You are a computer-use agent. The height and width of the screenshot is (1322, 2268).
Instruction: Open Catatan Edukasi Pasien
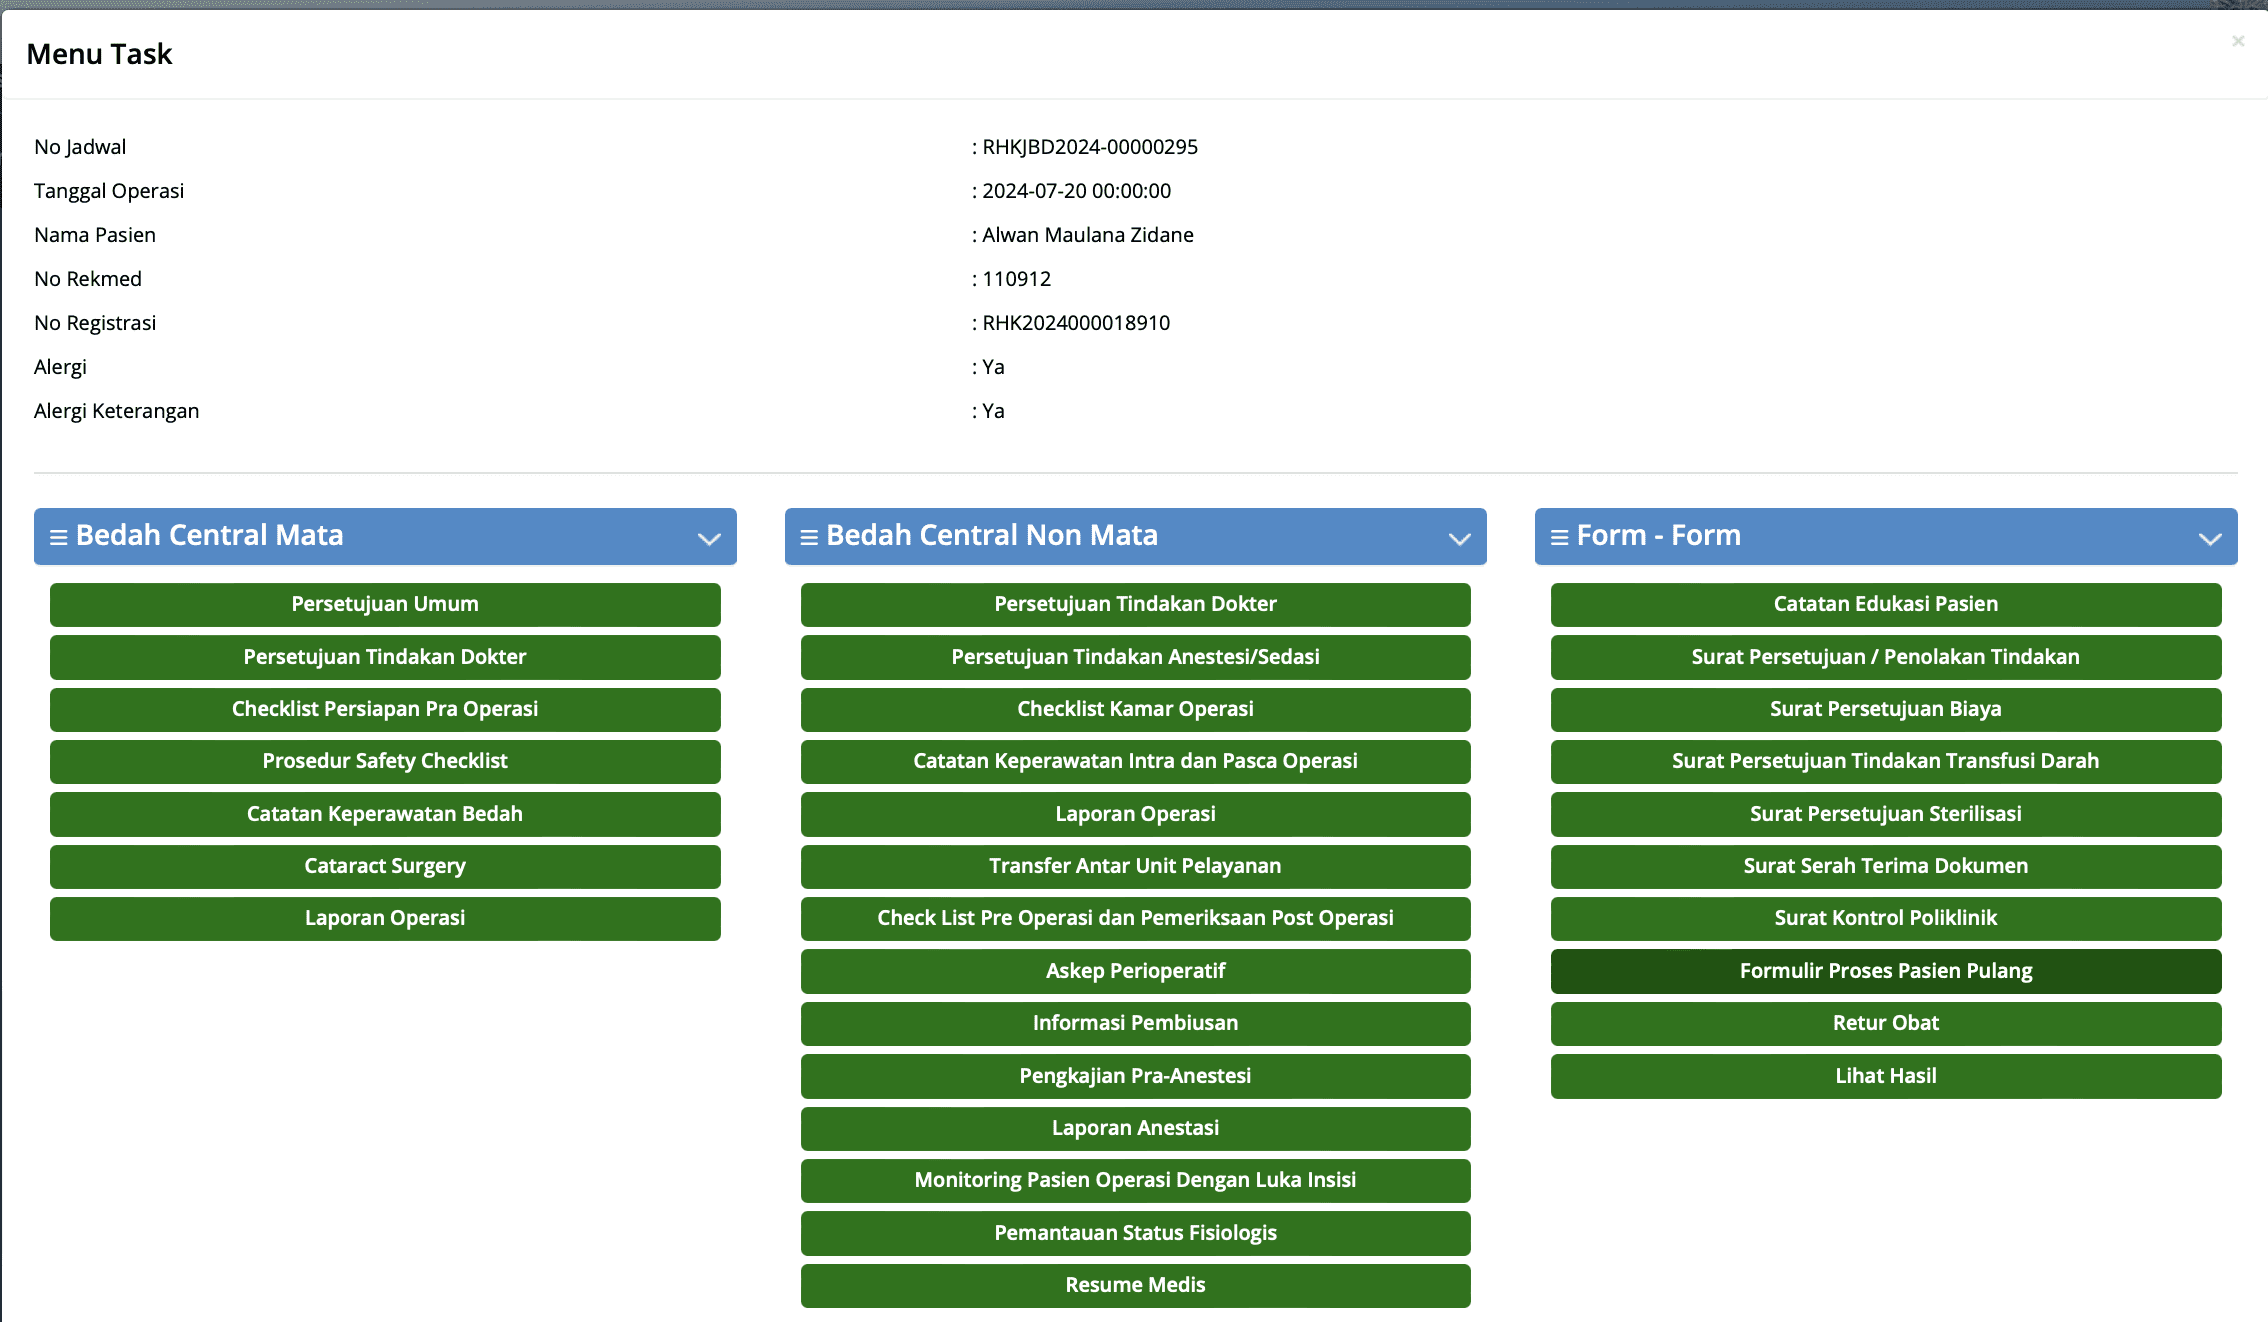click(1885, 604)
